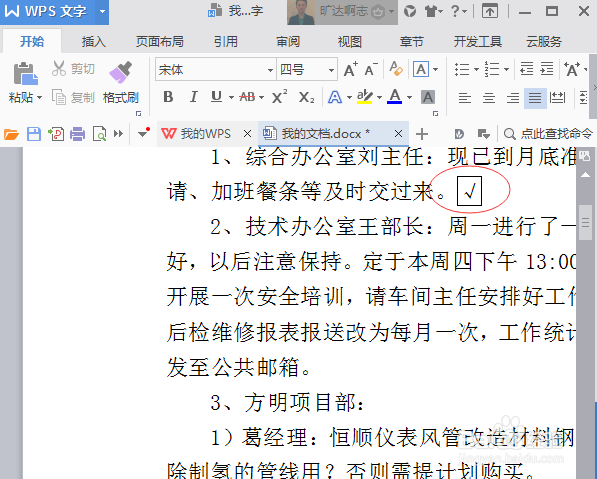597x479 pixels.
Task: Decrease paragraph indent
Action: click(x=527, y=69)
